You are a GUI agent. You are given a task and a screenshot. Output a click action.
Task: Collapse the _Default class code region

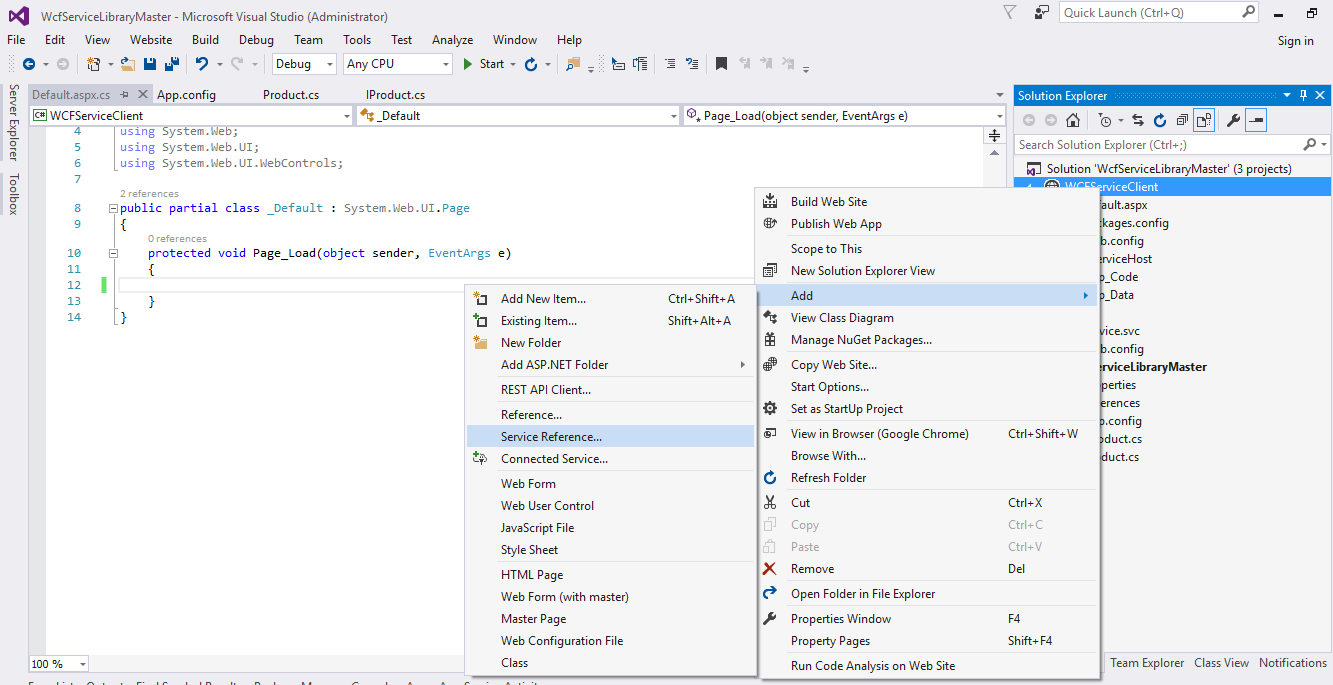(112, 209)
